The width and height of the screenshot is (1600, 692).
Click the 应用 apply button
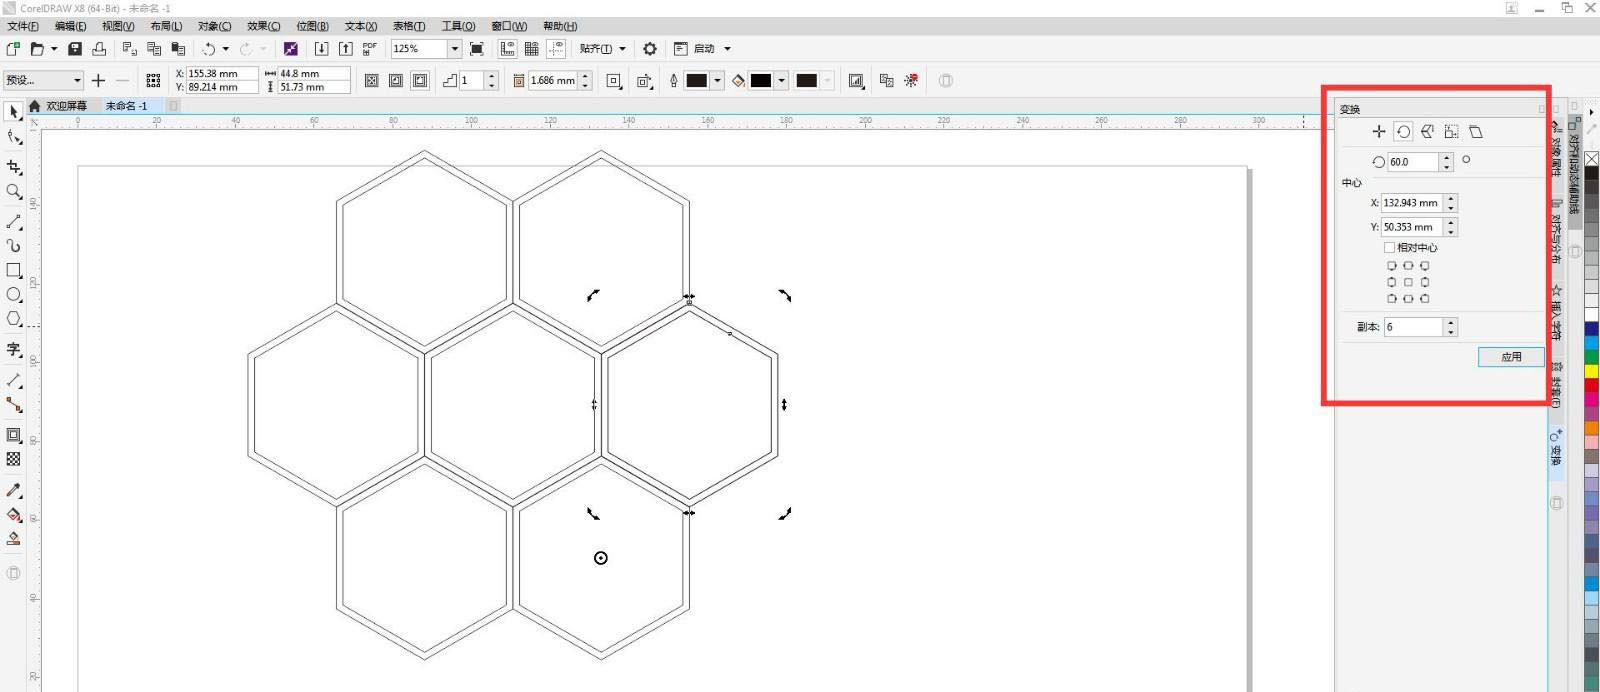click(1510, 357)
